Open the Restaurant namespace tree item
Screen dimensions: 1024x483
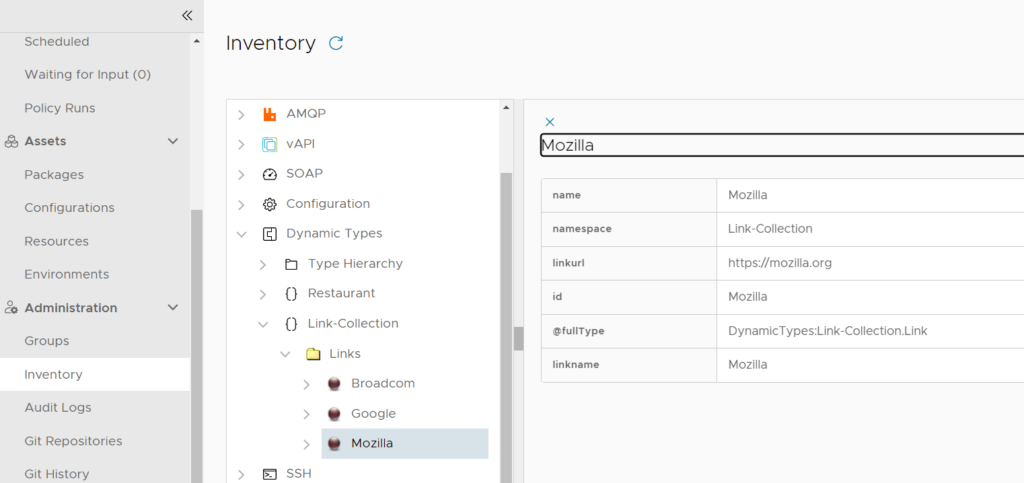click(x=341, y=294)
